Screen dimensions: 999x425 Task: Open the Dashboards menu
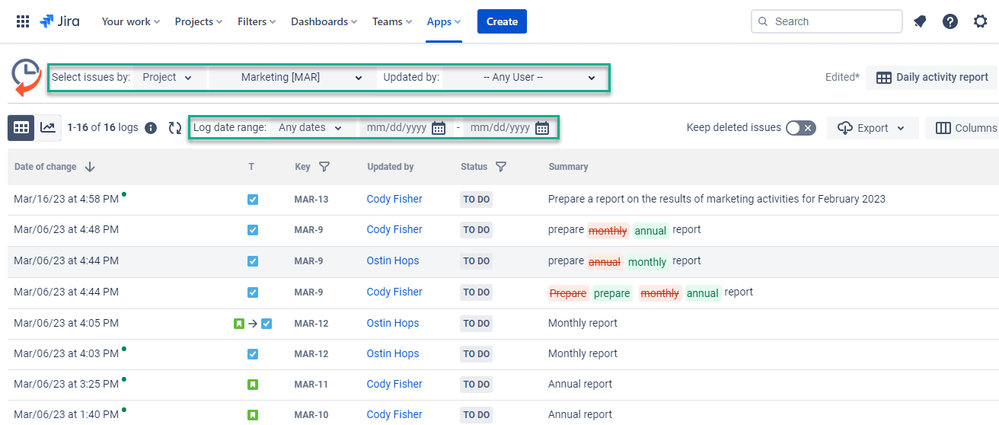point(324,22)
